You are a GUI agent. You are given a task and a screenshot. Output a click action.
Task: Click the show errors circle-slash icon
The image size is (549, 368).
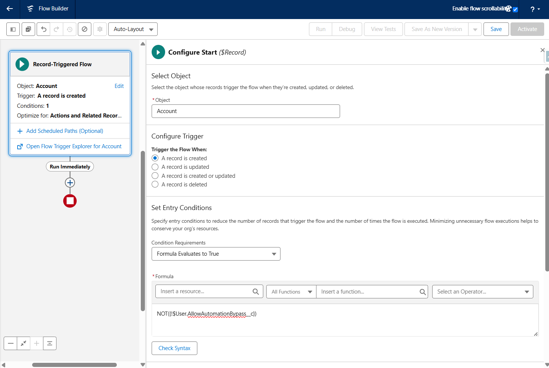click(84, 29)
